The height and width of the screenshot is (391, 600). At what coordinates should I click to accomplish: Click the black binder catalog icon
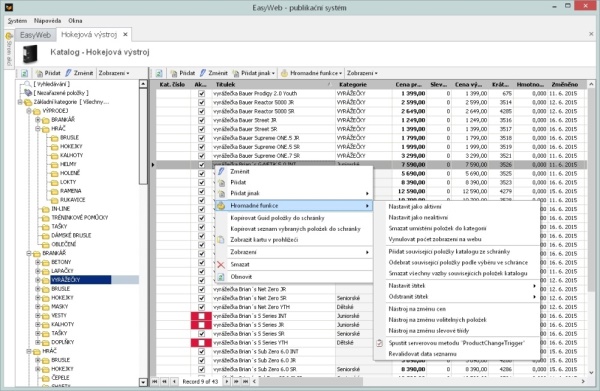(x=31, y=54)
